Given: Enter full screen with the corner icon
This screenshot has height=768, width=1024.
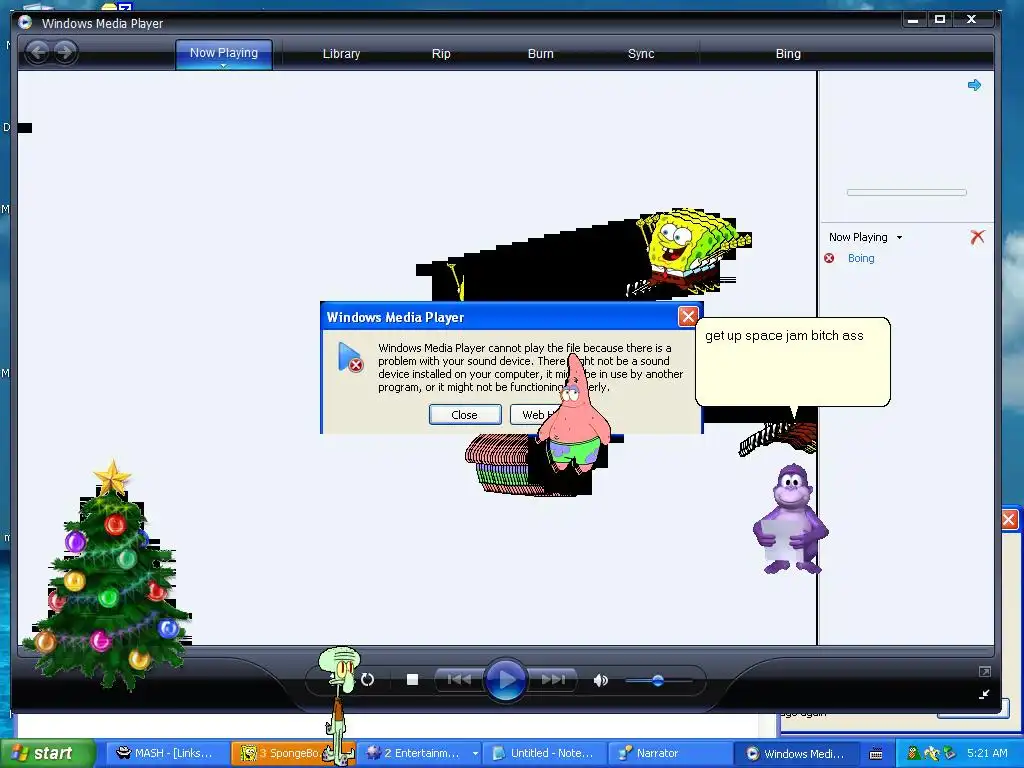Looking at the screenshot, I should tap(984, 671).
